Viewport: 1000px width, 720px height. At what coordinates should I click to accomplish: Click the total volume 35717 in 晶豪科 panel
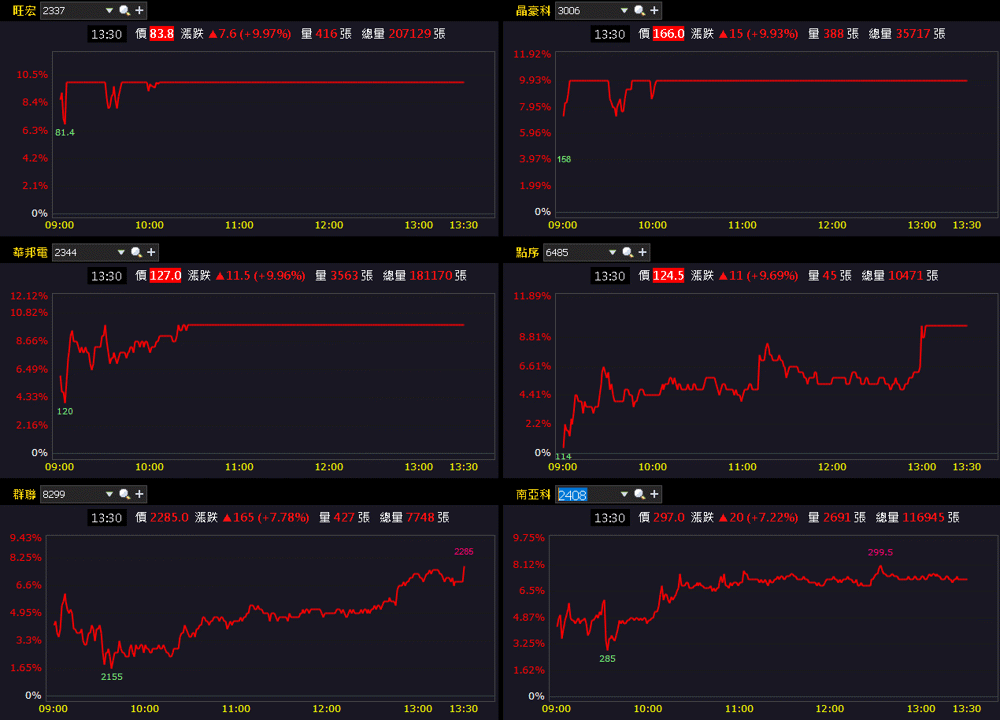(x=914, y=34)
